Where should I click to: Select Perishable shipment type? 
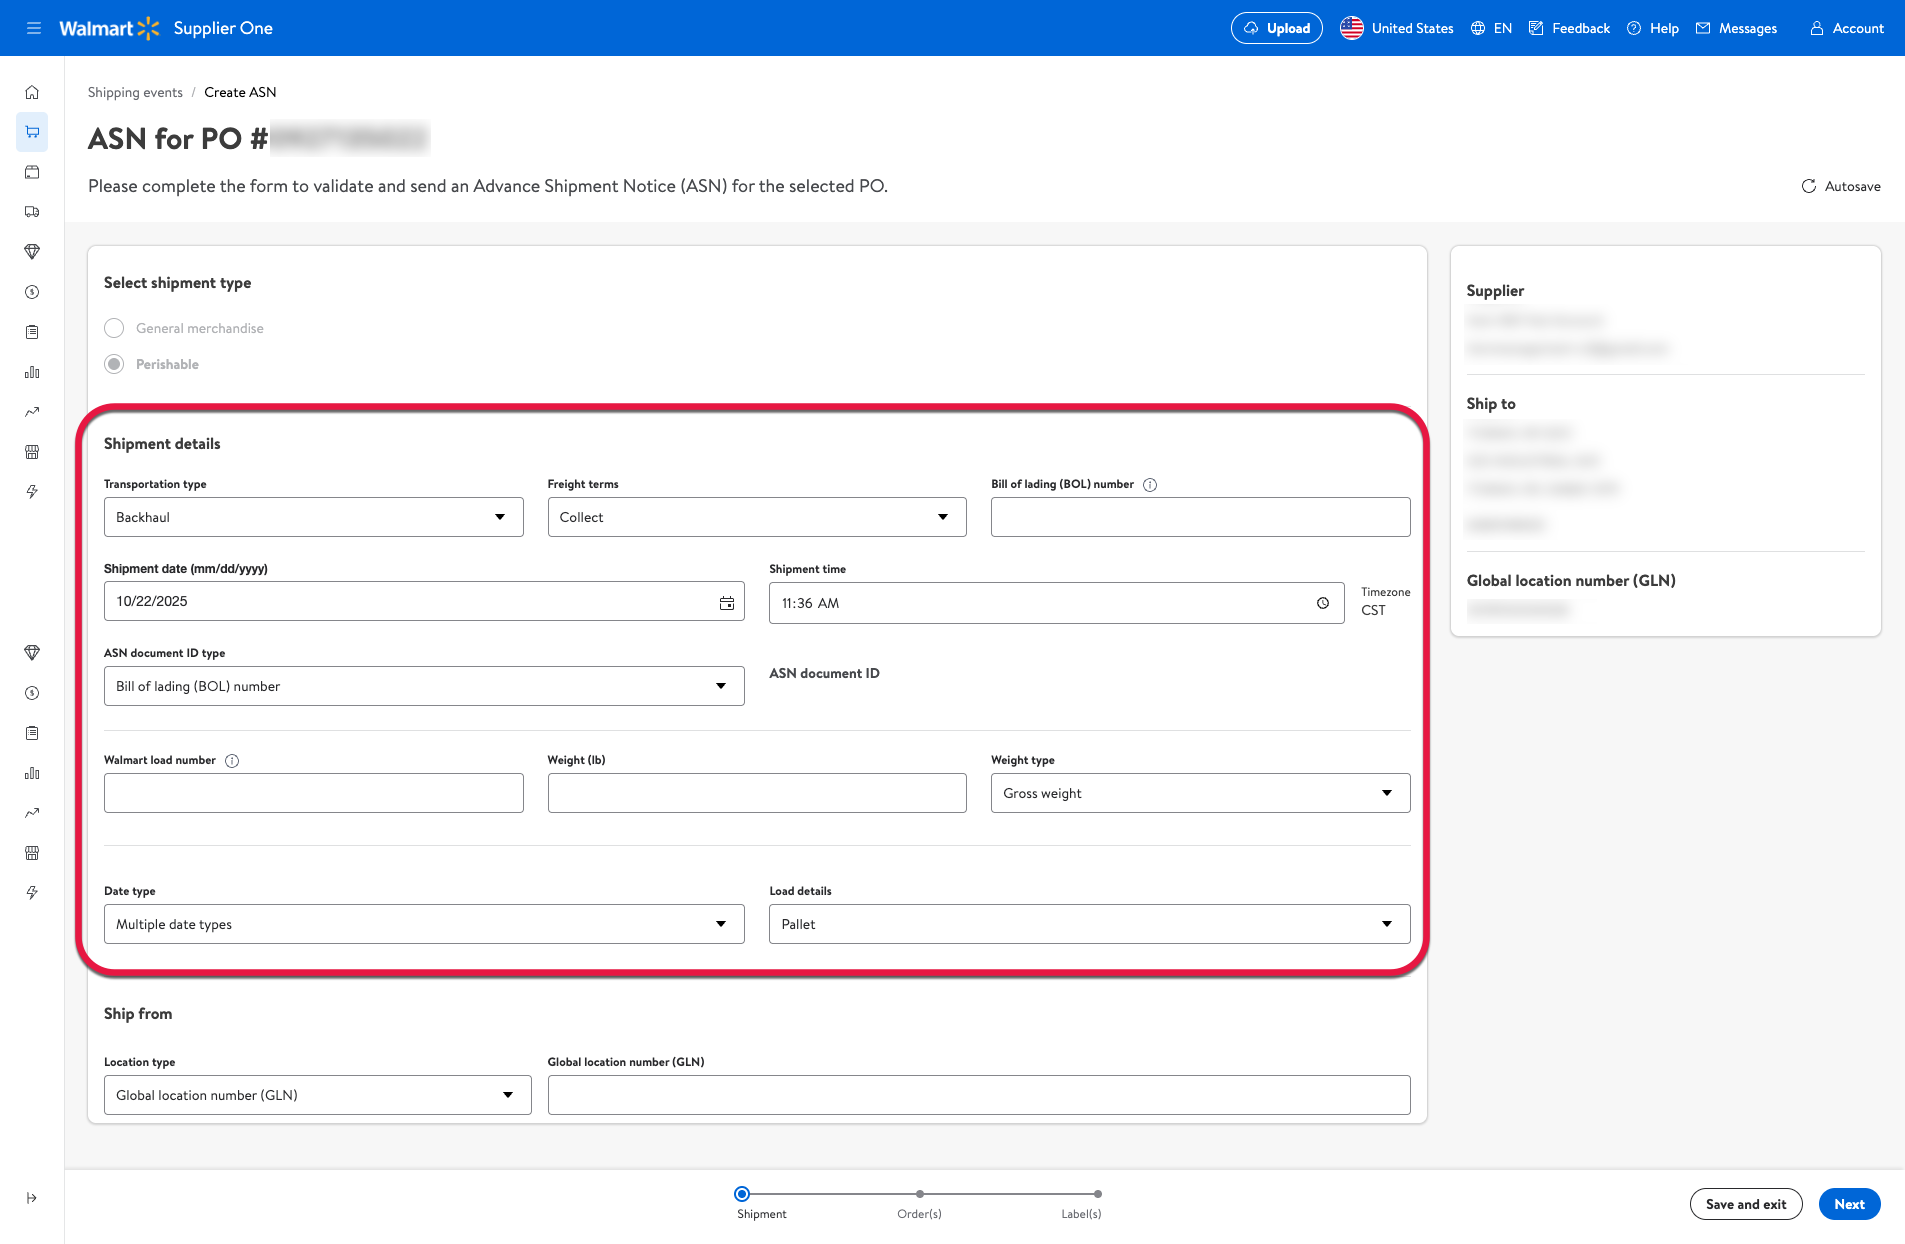[114, 364]
